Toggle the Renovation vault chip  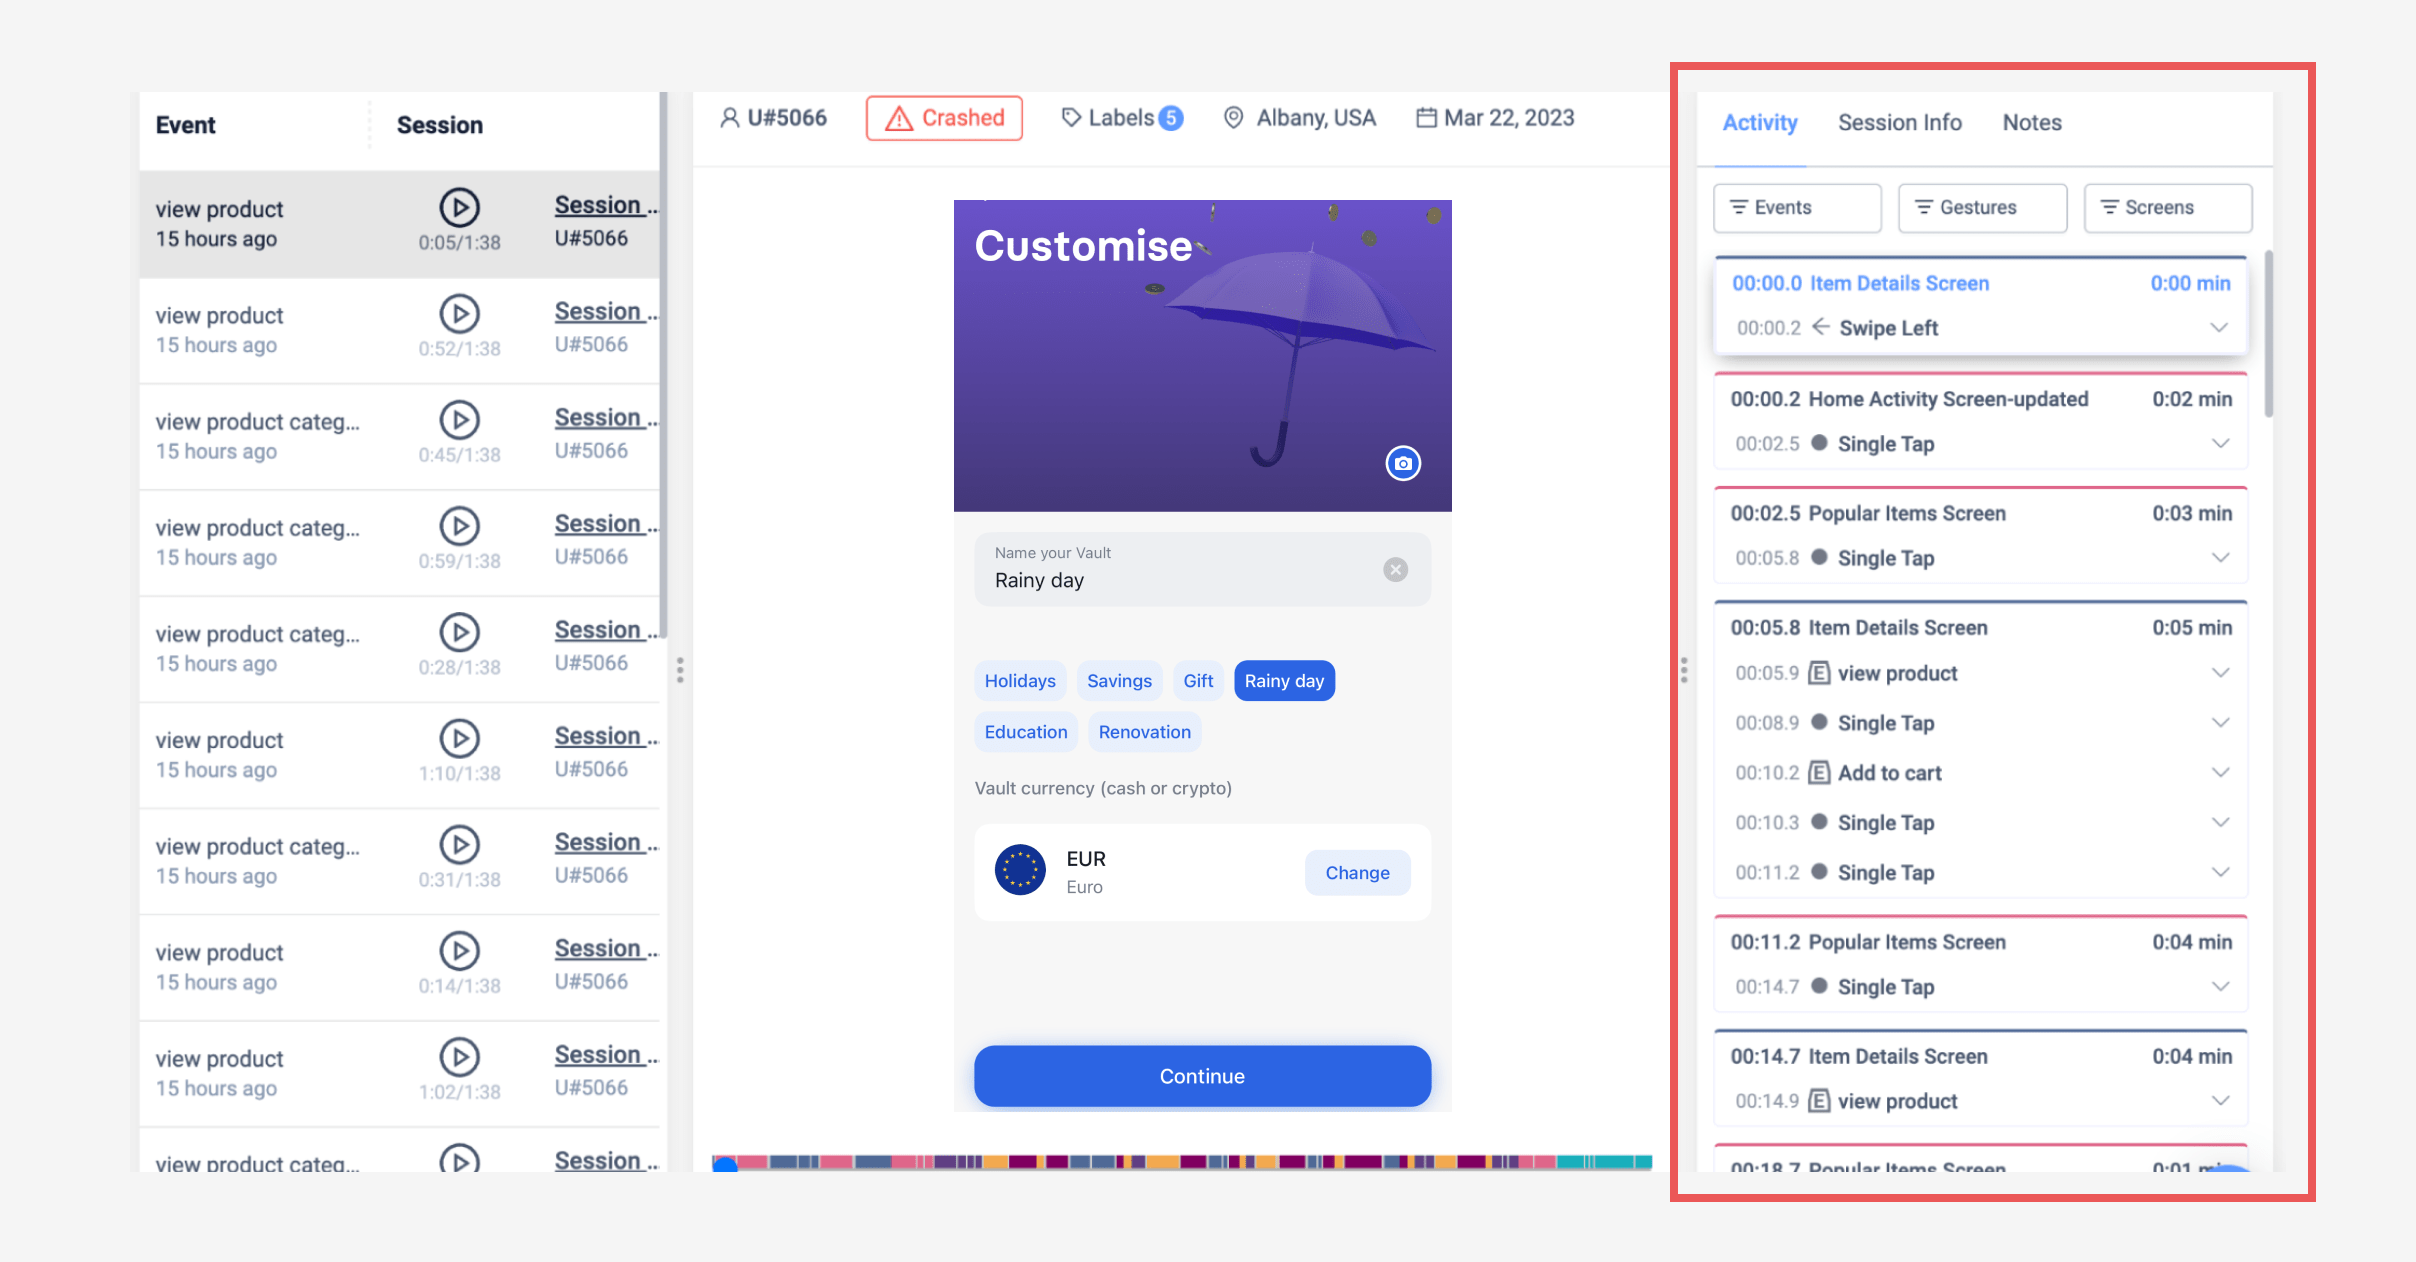(x=1144, y=732)
